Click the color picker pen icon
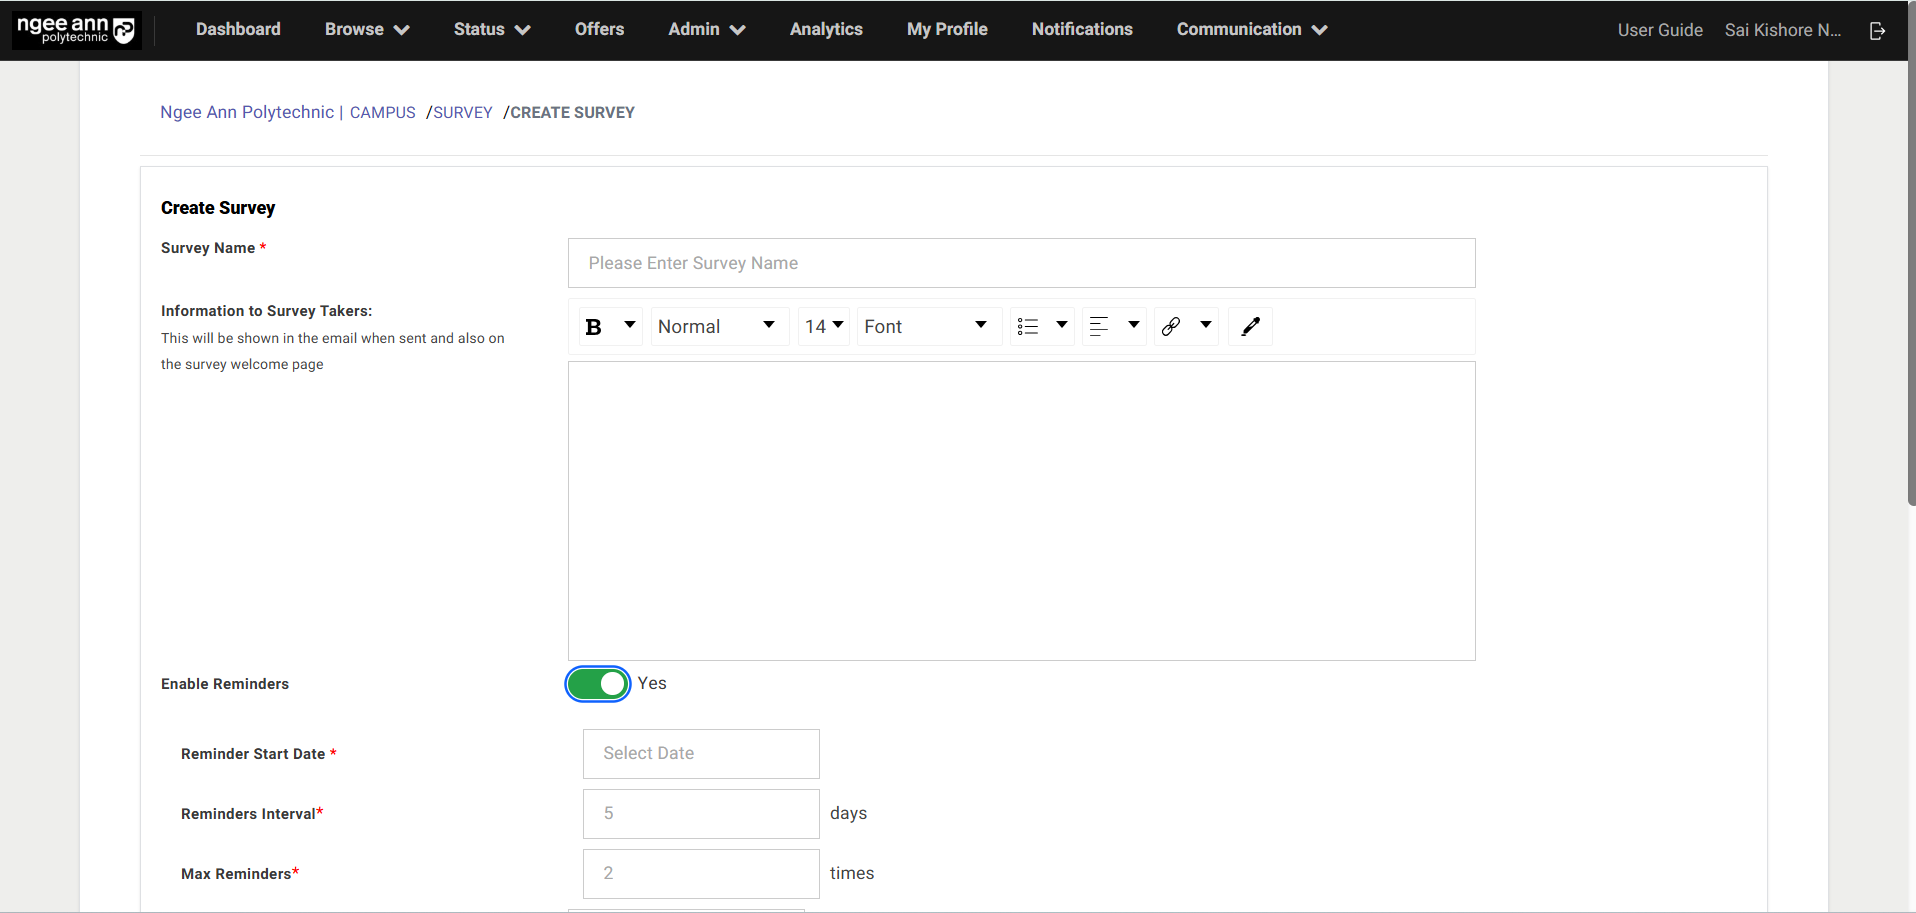The height and width of the screenshot is (913, 1916). coord(1250,327)
